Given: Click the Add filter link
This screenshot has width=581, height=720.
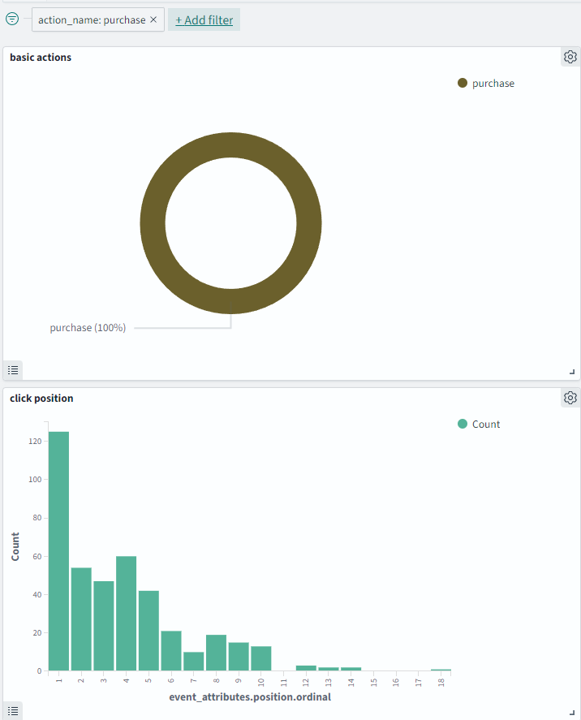Looking at the screenshot, I should click(204, 20).
